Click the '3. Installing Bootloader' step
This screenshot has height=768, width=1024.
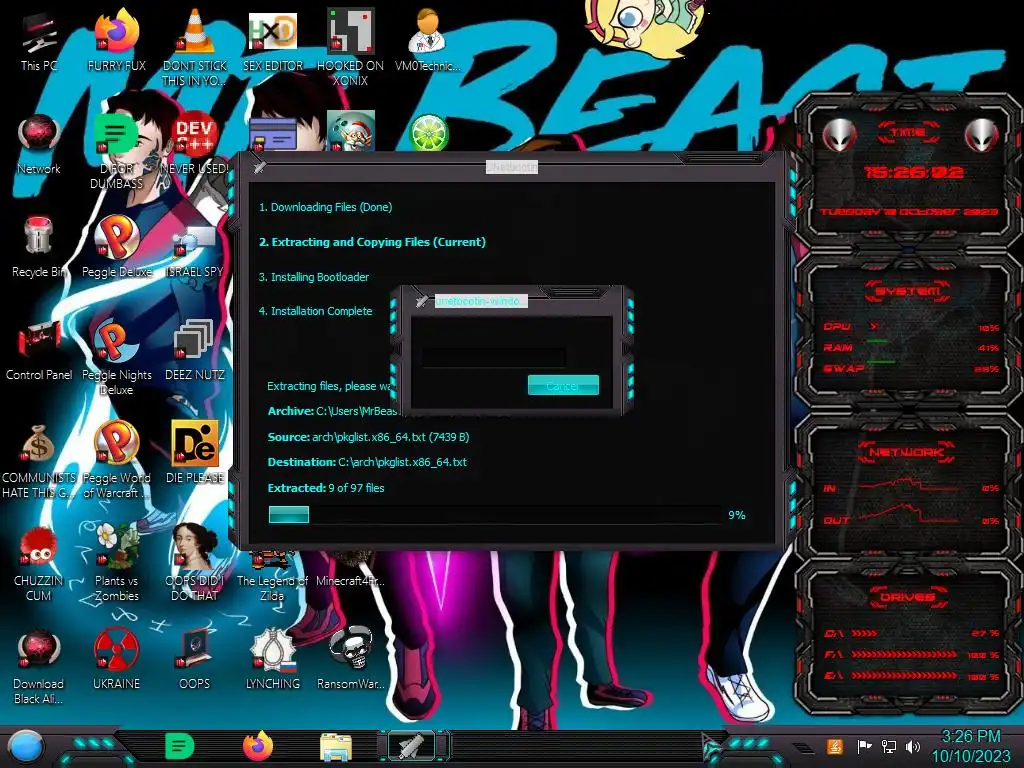(313, 277)
